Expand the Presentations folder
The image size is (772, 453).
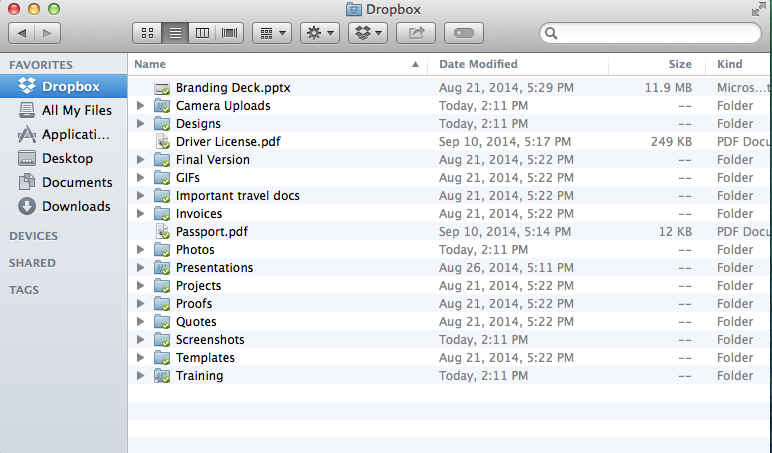click(x=140, y=267)
